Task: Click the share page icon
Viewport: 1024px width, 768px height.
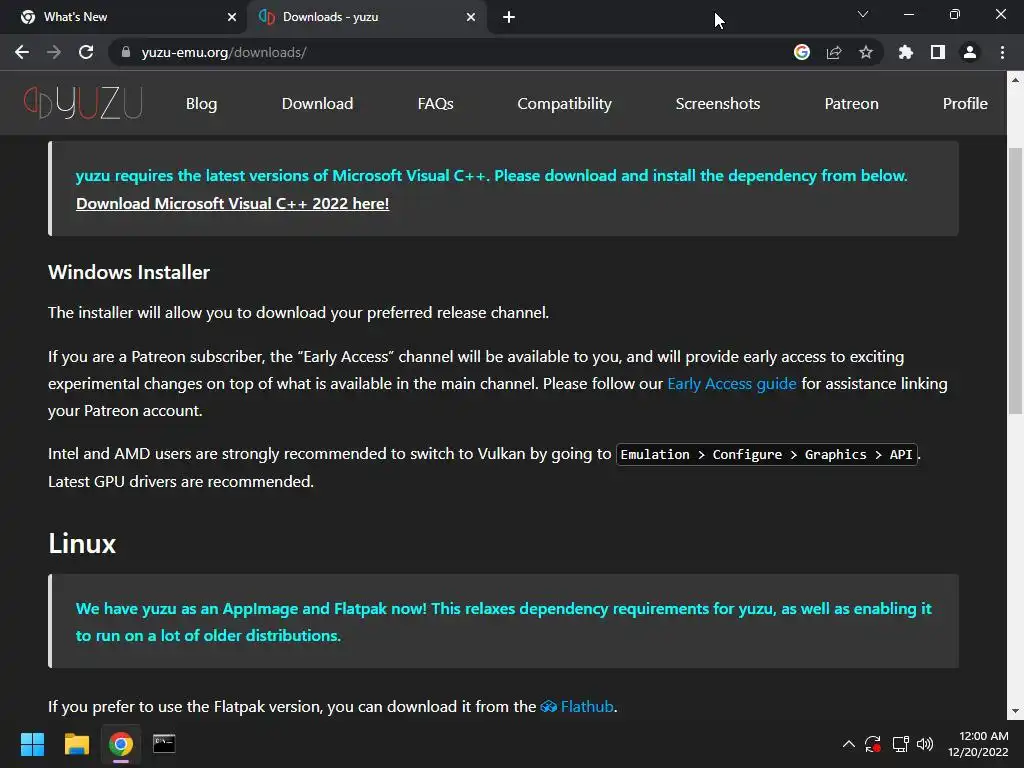Action: [834, 52]
